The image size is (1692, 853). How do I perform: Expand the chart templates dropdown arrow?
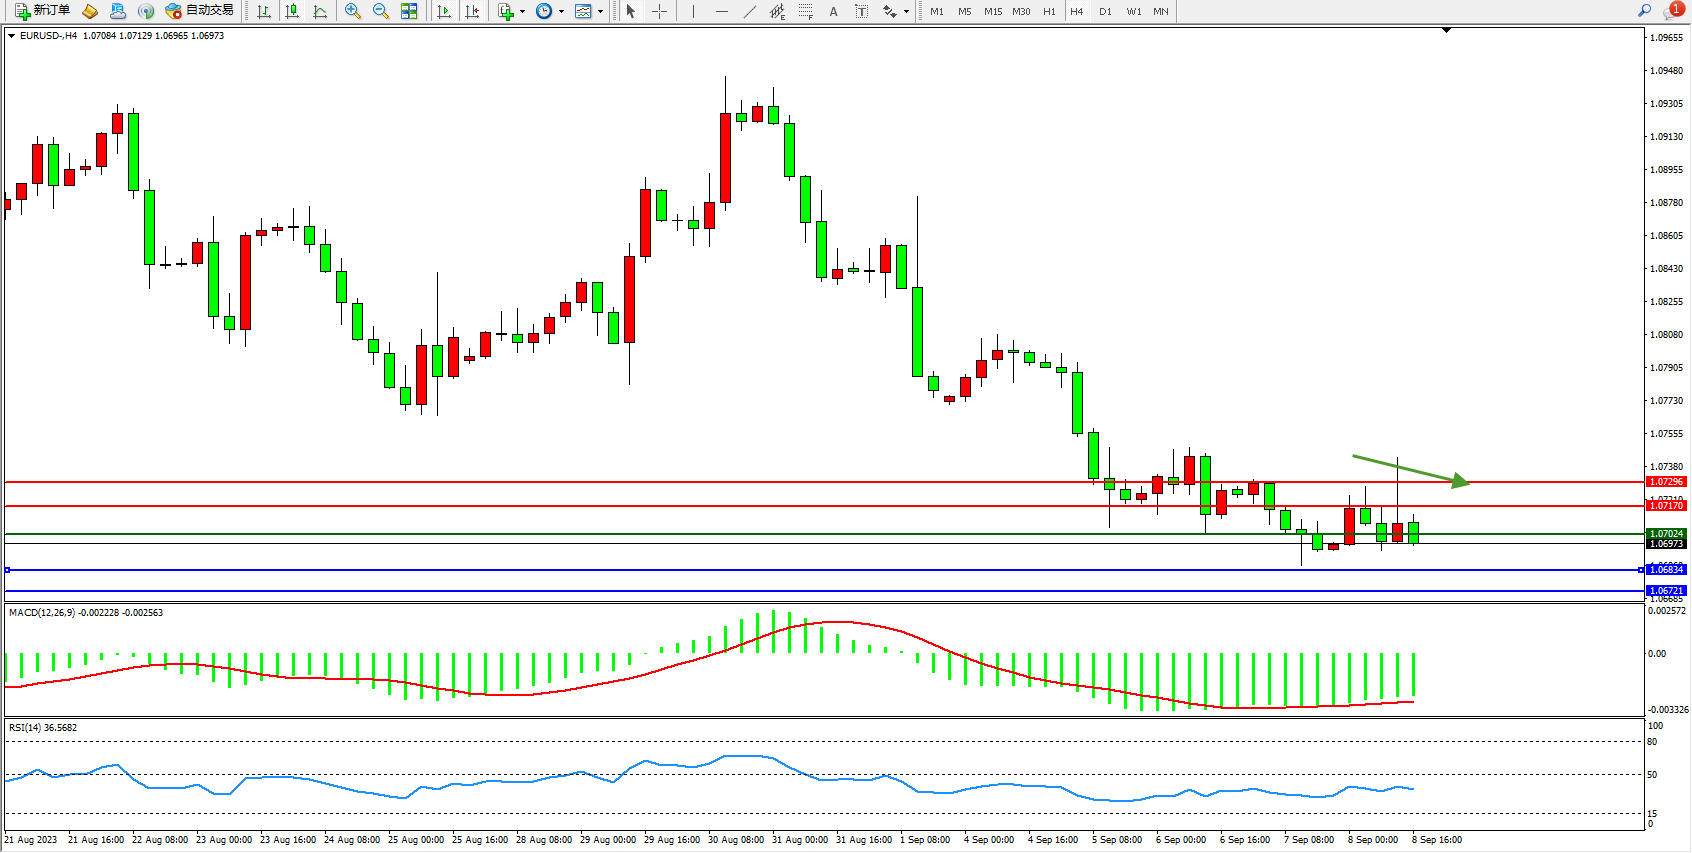tap(600, 12)
